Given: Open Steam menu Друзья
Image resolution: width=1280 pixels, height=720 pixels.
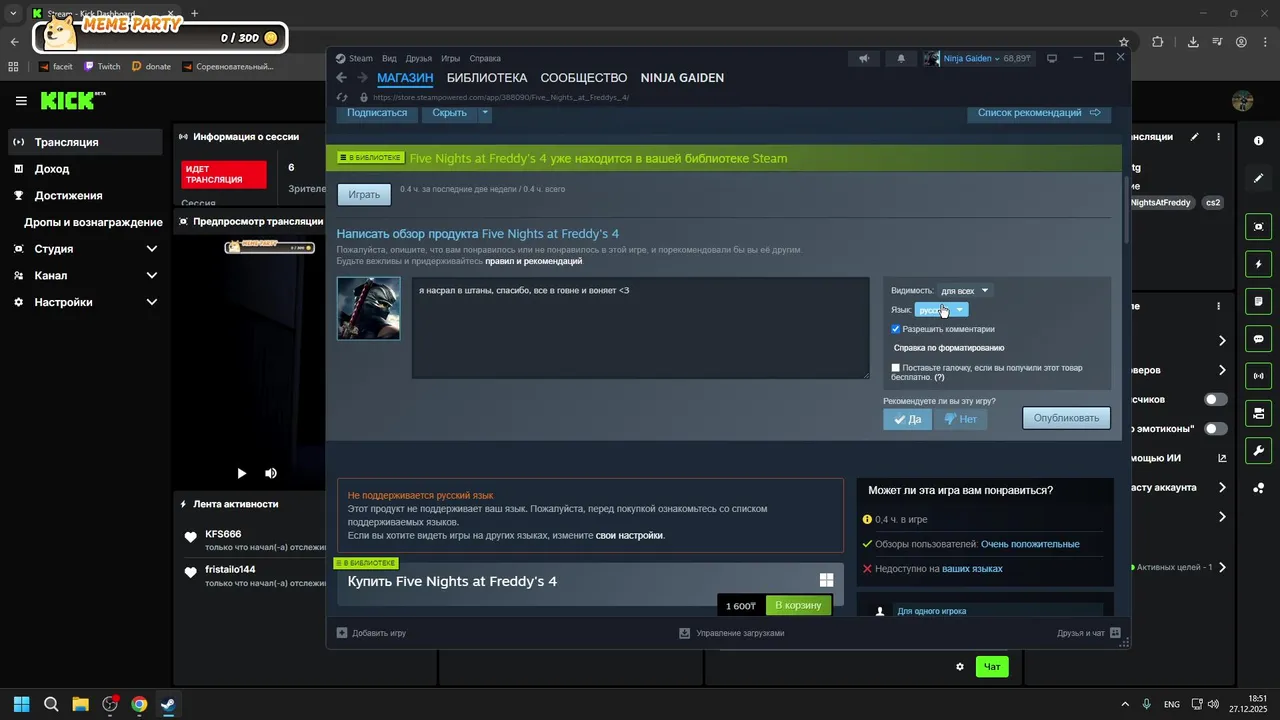Looking at the screenshot, I should pyautogui.click(x=419, y=58).
